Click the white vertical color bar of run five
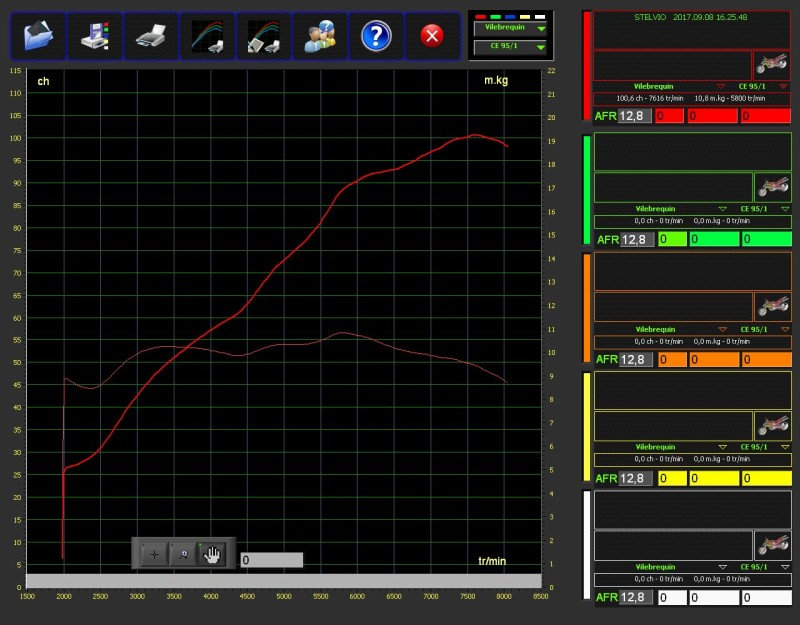 pos(587,545)
